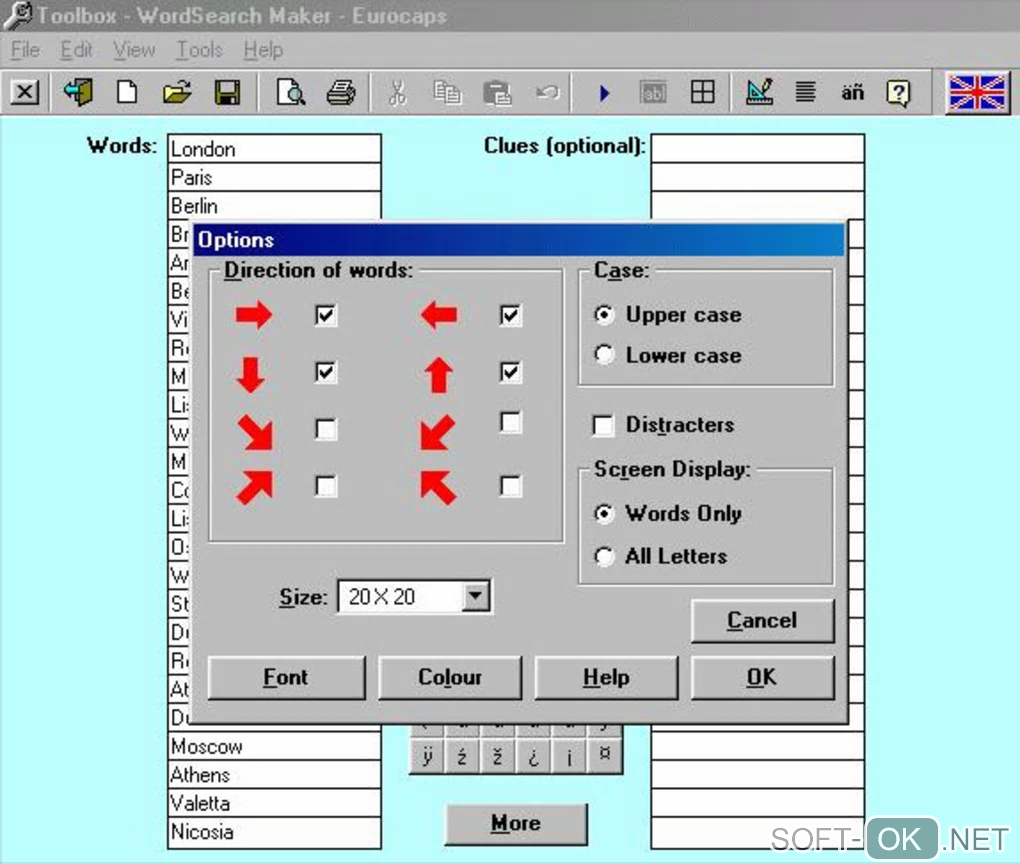
Task: Click the Nicosia word field
Action: pyautogui.click(x=275, y=832)
